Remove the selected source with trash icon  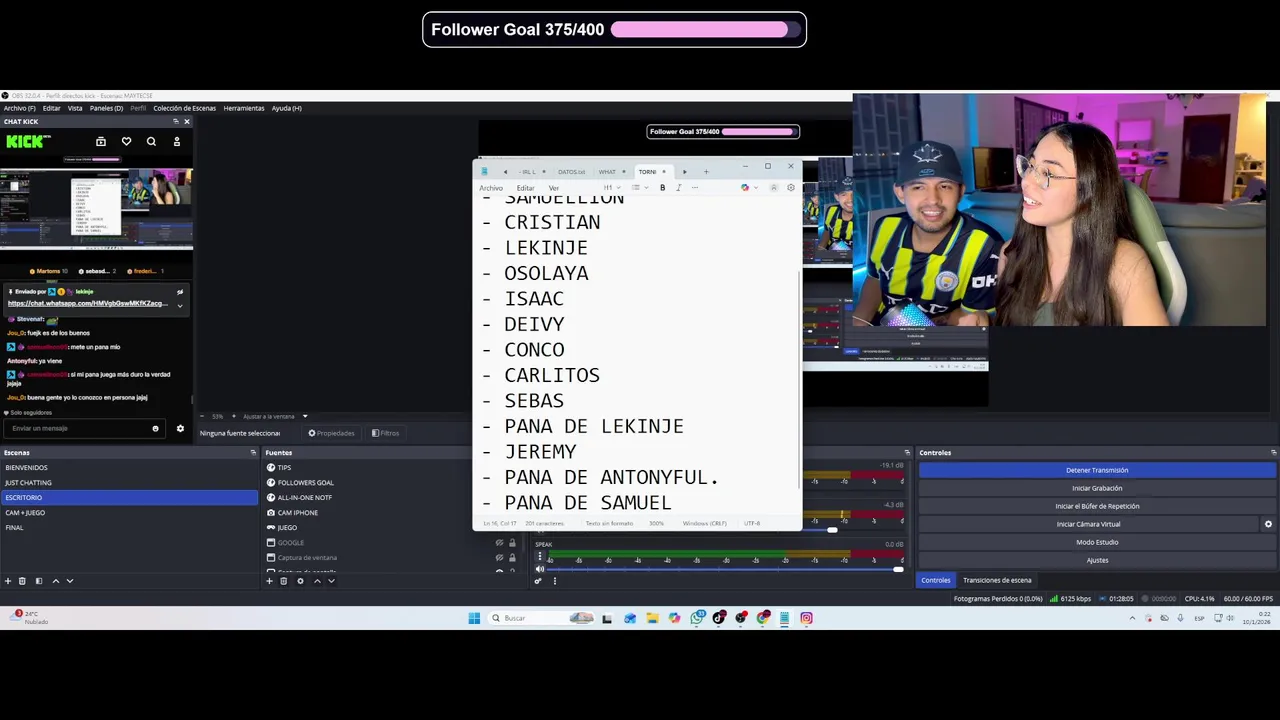point(283,581)
